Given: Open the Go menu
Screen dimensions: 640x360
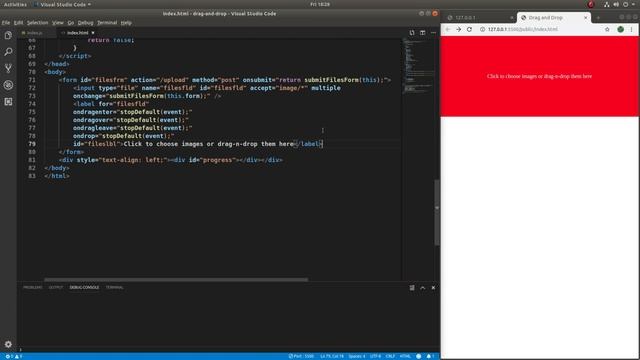Looking at the screenshot, I should (71, 23).
